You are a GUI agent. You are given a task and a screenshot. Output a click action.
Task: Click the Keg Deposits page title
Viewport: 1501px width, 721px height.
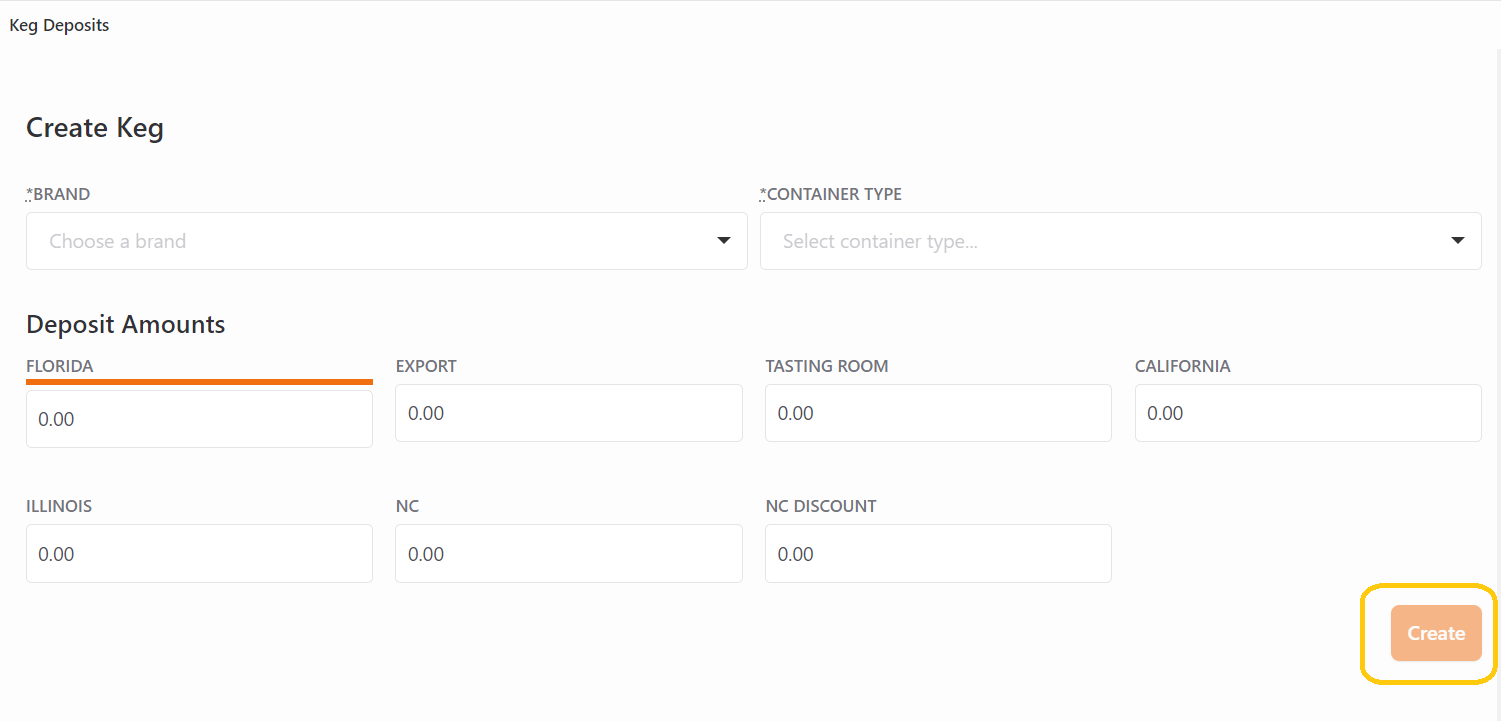(59, 25)
